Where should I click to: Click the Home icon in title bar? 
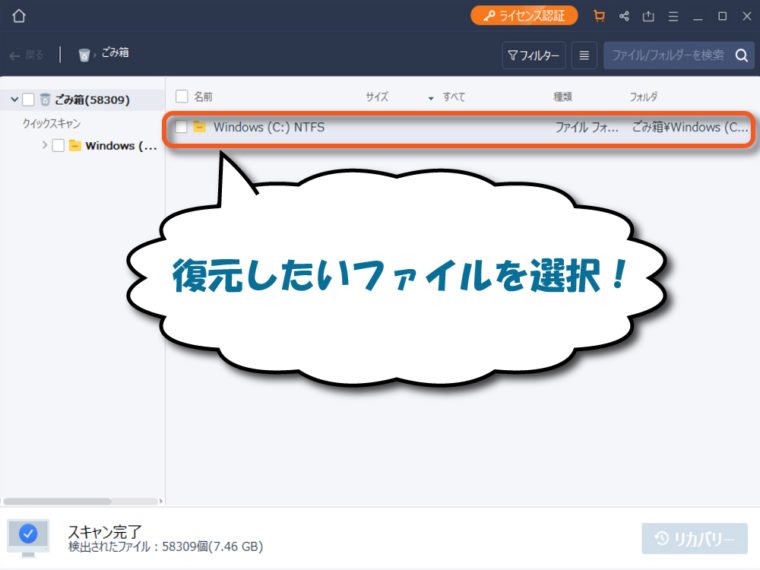tap(19, 16)
